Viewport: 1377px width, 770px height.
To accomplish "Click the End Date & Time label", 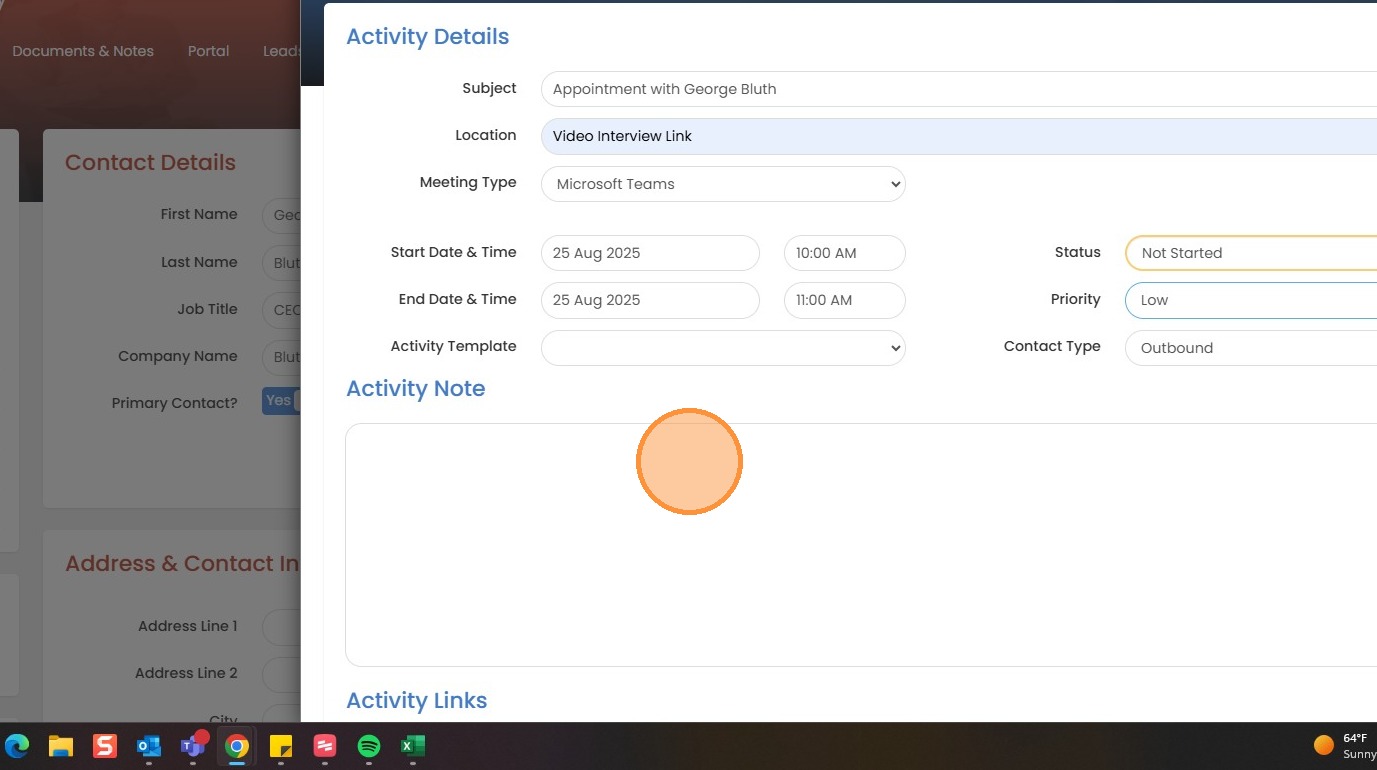I will [457, 299].
